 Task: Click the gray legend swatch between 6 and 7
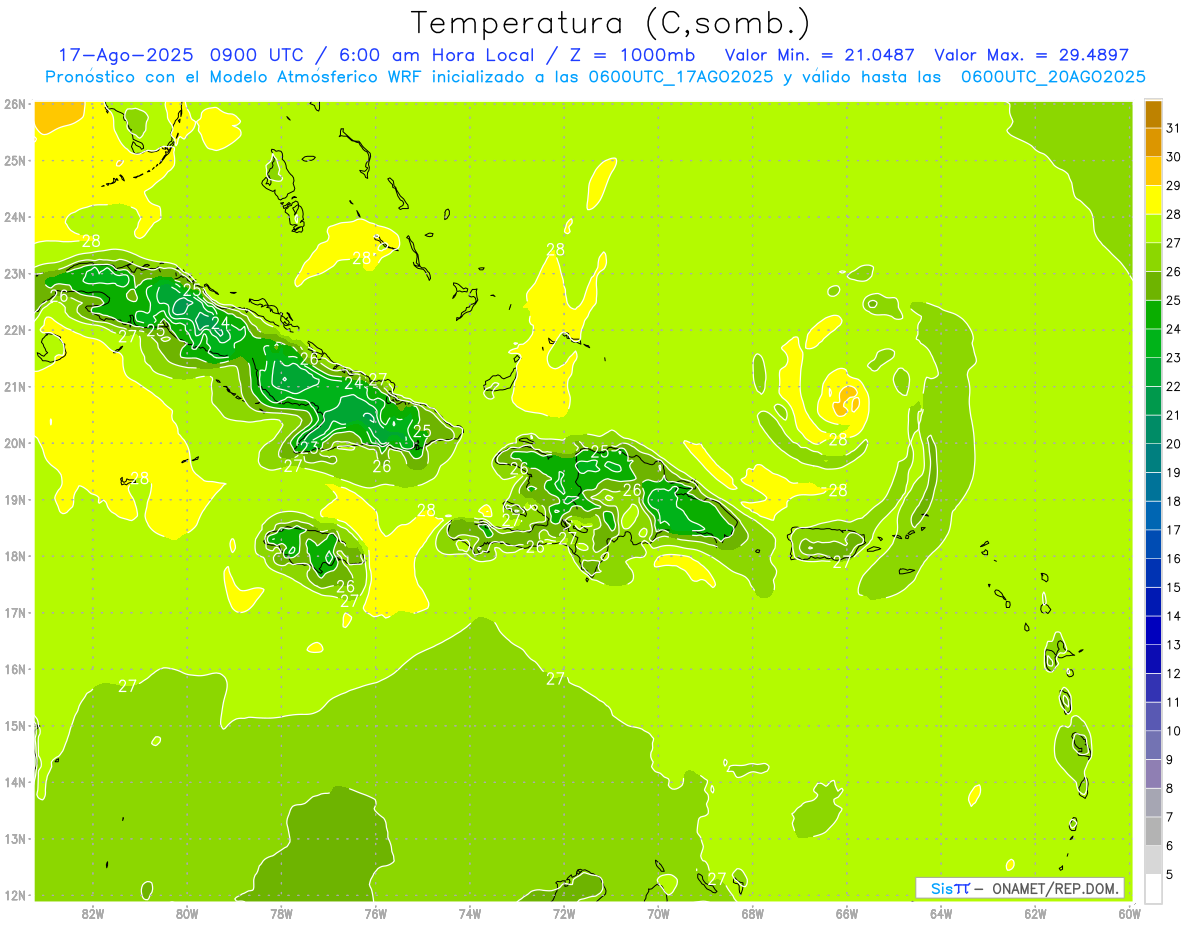(x=1153, y=831)
